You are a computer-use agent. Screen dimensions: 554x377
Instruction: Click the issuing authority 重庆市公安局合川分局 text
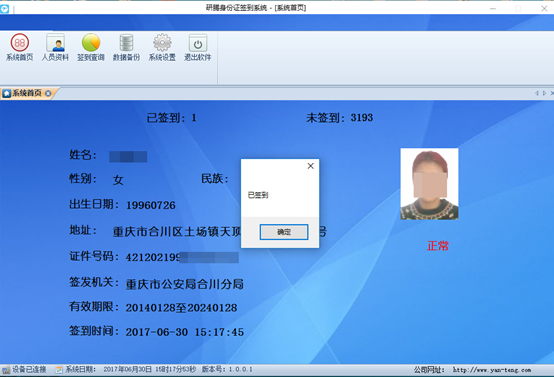click(x=185, y=284)
